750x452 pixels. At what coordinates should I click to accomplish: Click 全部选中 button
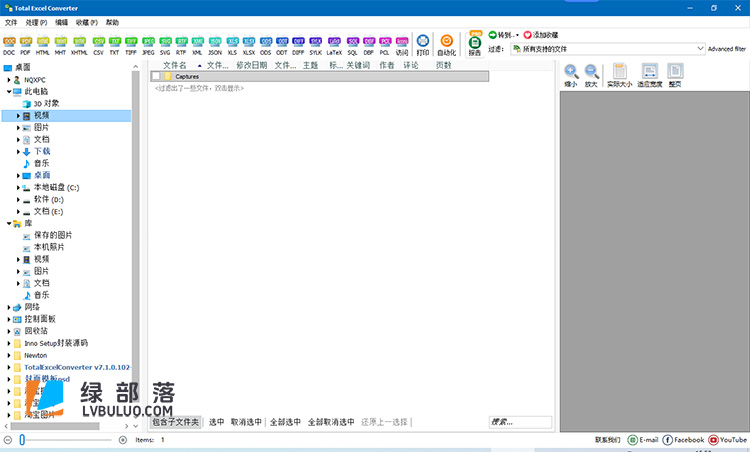point(285,422)
